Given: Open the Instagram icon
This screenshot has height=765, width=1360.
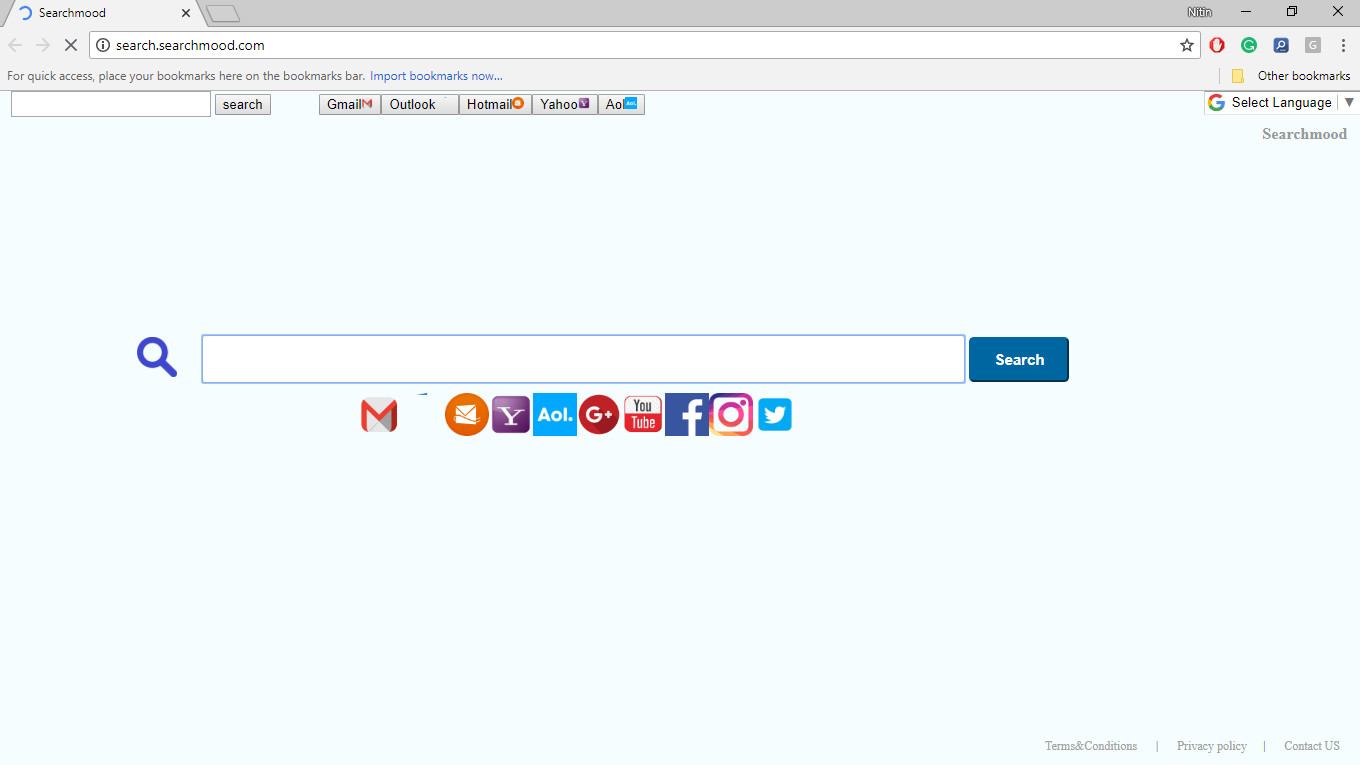Looking at the screenshot, I should 731,414.
